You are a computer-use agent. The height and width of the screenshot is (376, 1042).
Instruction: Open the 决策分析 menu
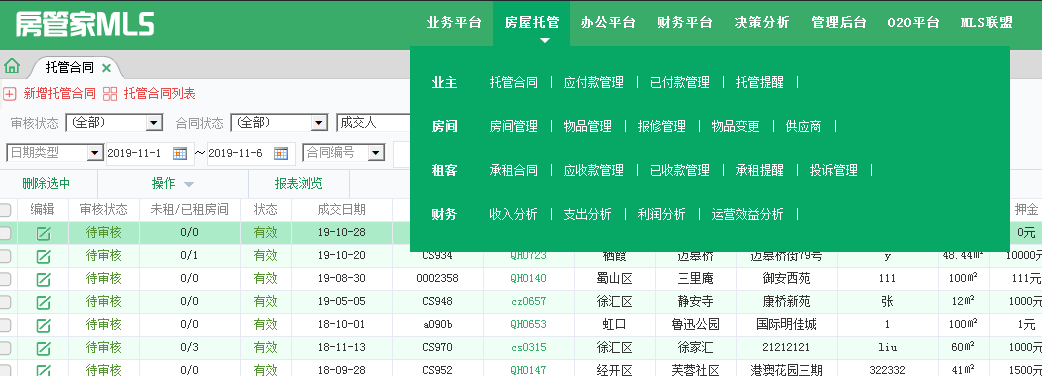click(x=762, y=23)
